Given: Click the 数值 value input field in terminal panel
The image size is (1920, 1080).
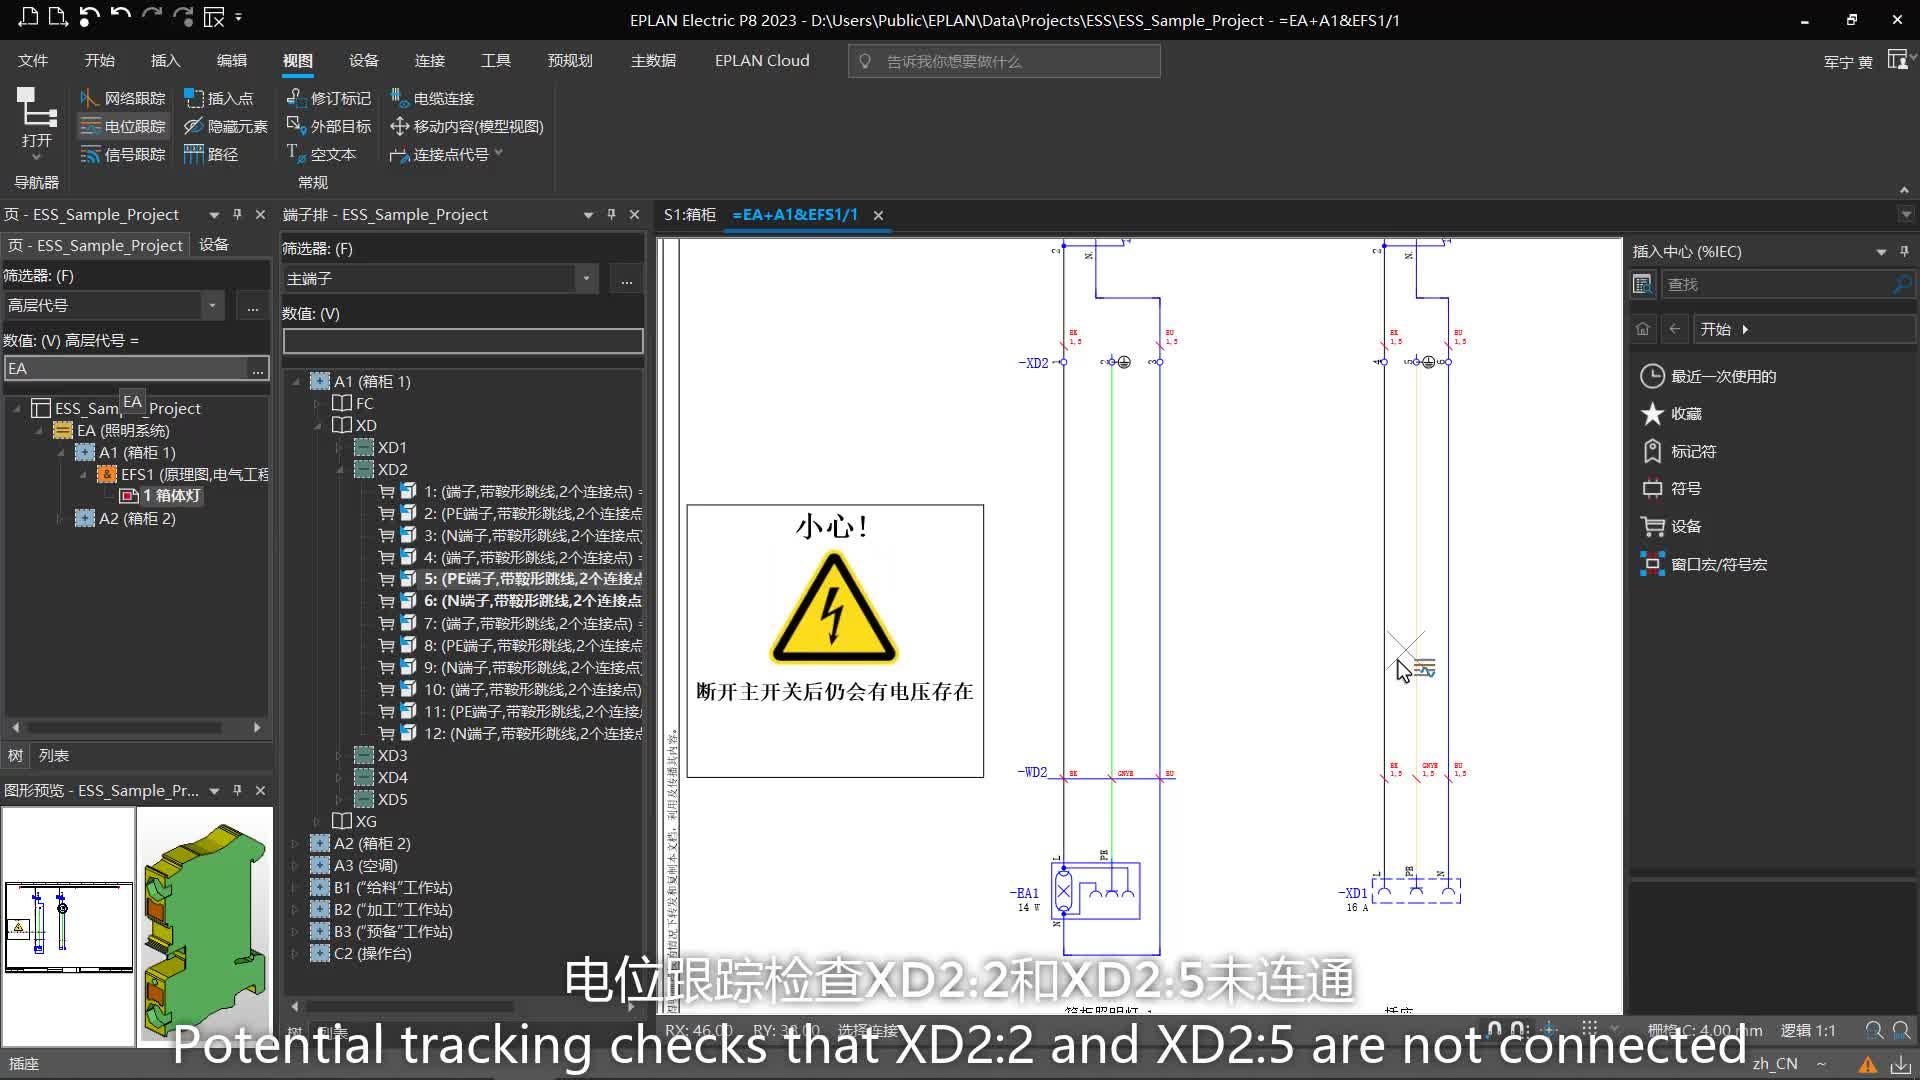Looking at the screenshot, I should tap(463, 341).
